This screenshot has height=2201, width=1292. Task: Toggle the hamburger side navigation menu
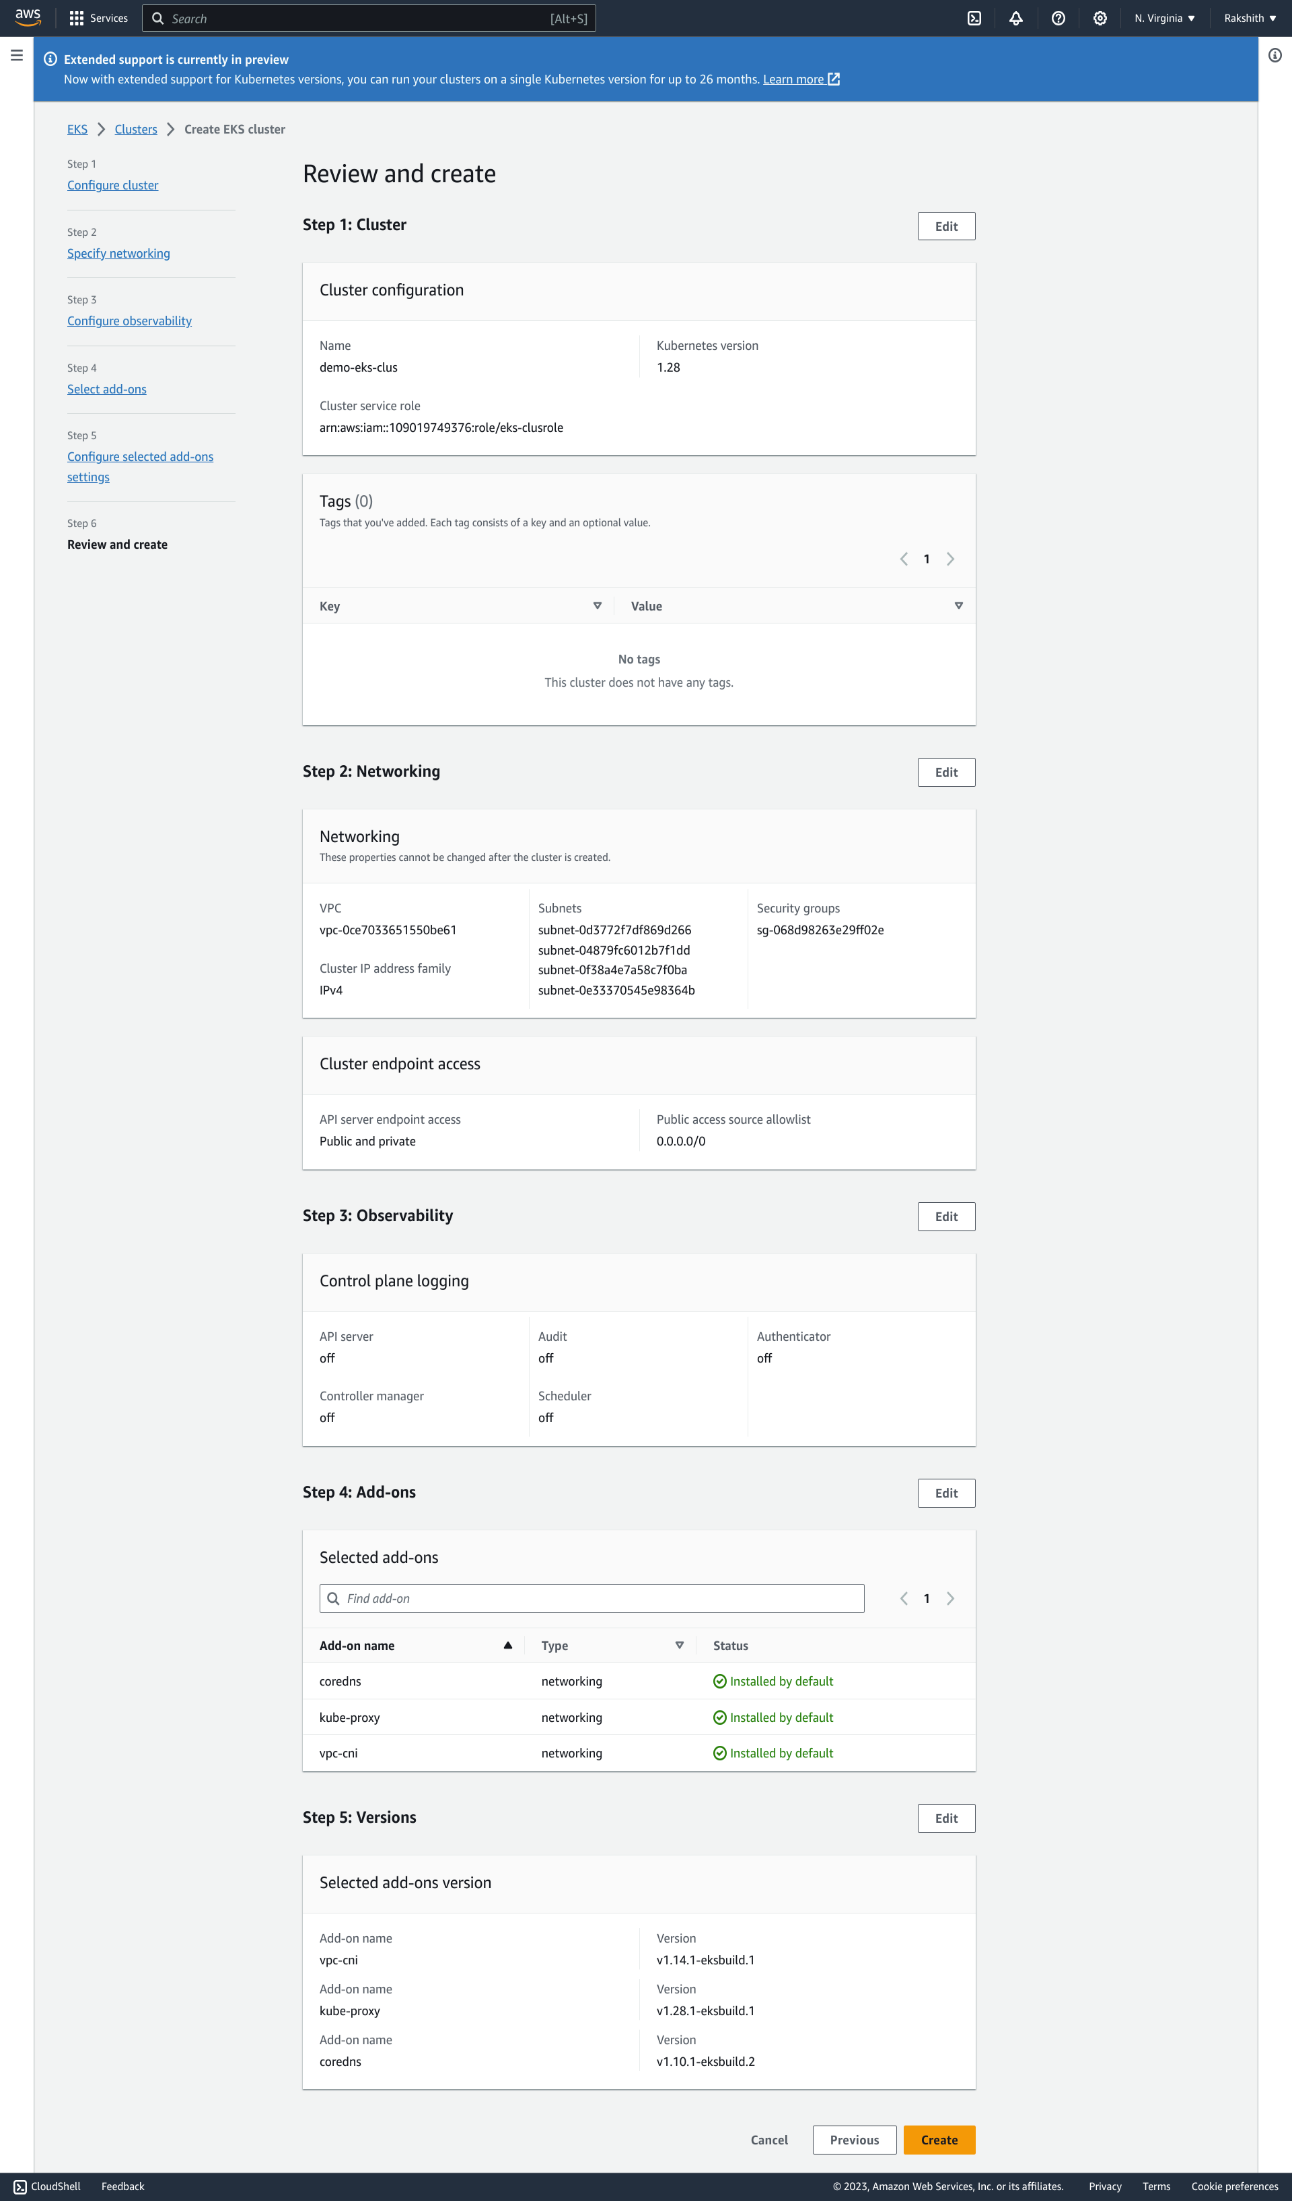[17, 56]
